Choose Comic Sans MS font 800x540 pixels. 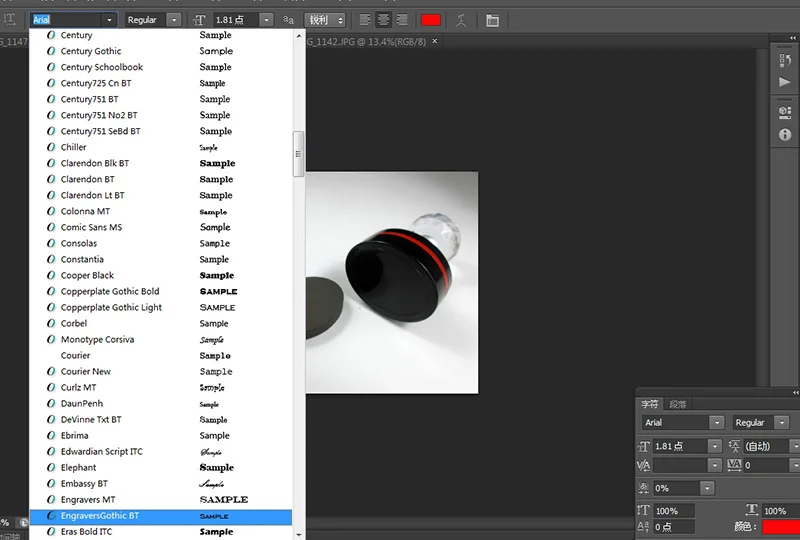pos(91,227)
